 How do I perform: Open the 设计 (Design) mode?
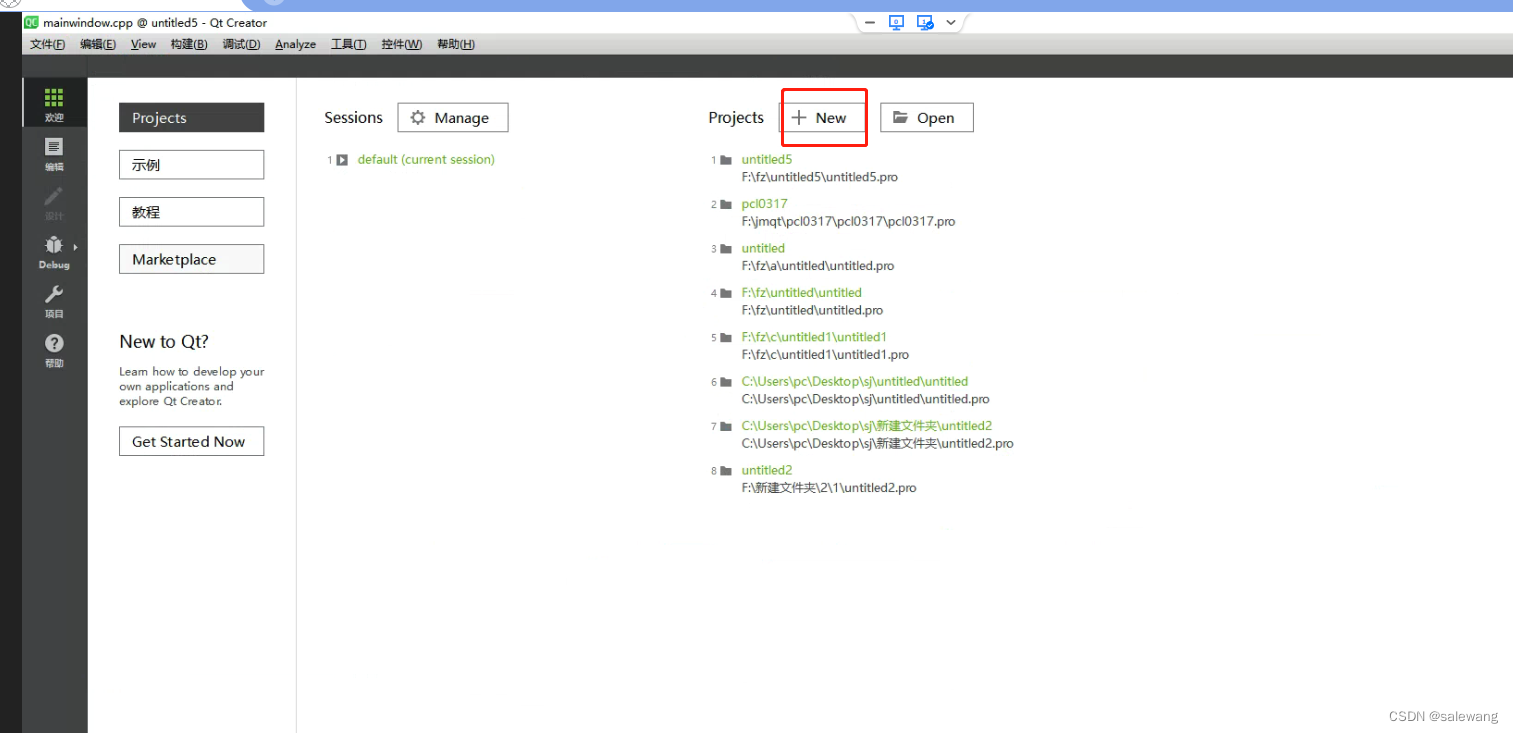(x=54, y=203)
